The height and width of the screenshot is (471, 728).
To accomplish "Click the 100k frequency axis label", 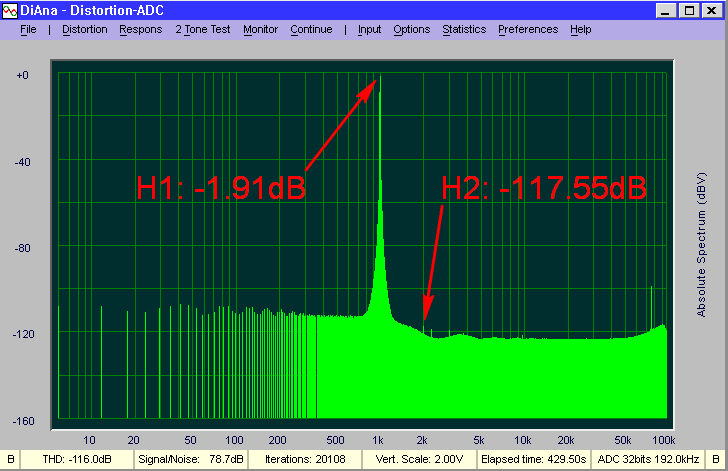I will pyautogui.click(x=663, y=440).
